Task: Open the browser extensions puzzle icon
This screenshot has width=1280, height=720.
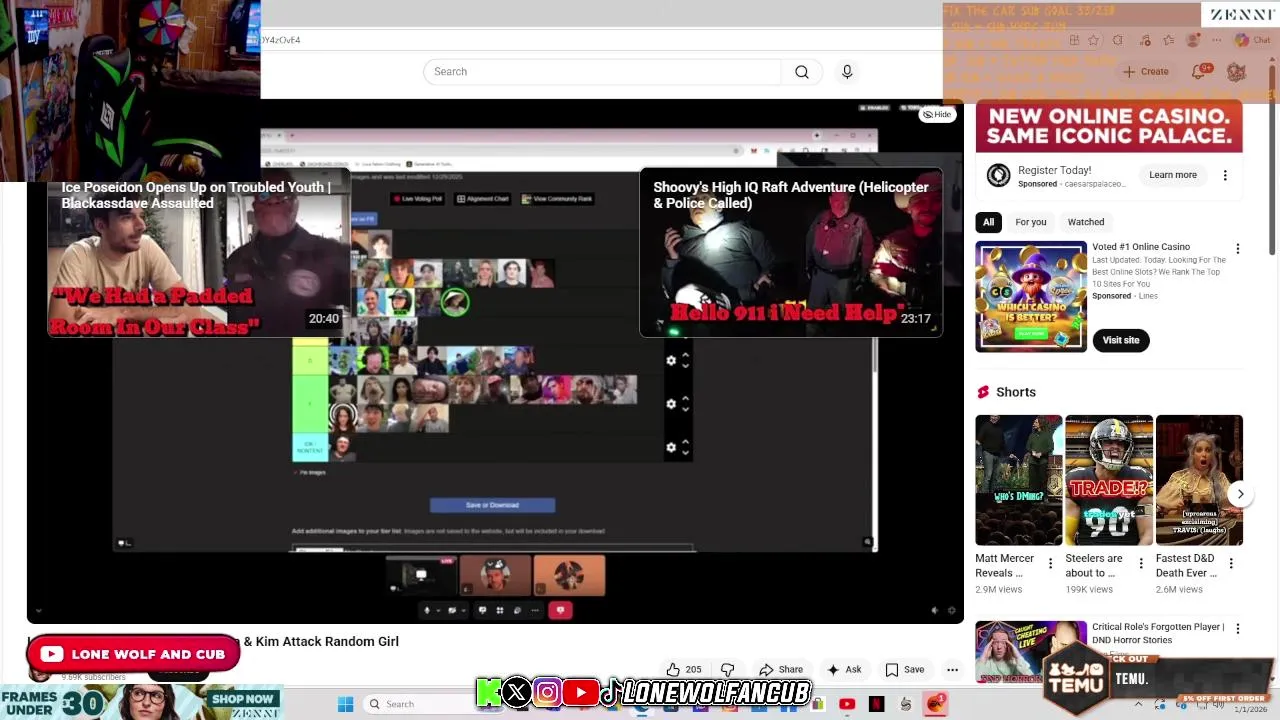Action: pyautogui.click(x=1118, y=40)
